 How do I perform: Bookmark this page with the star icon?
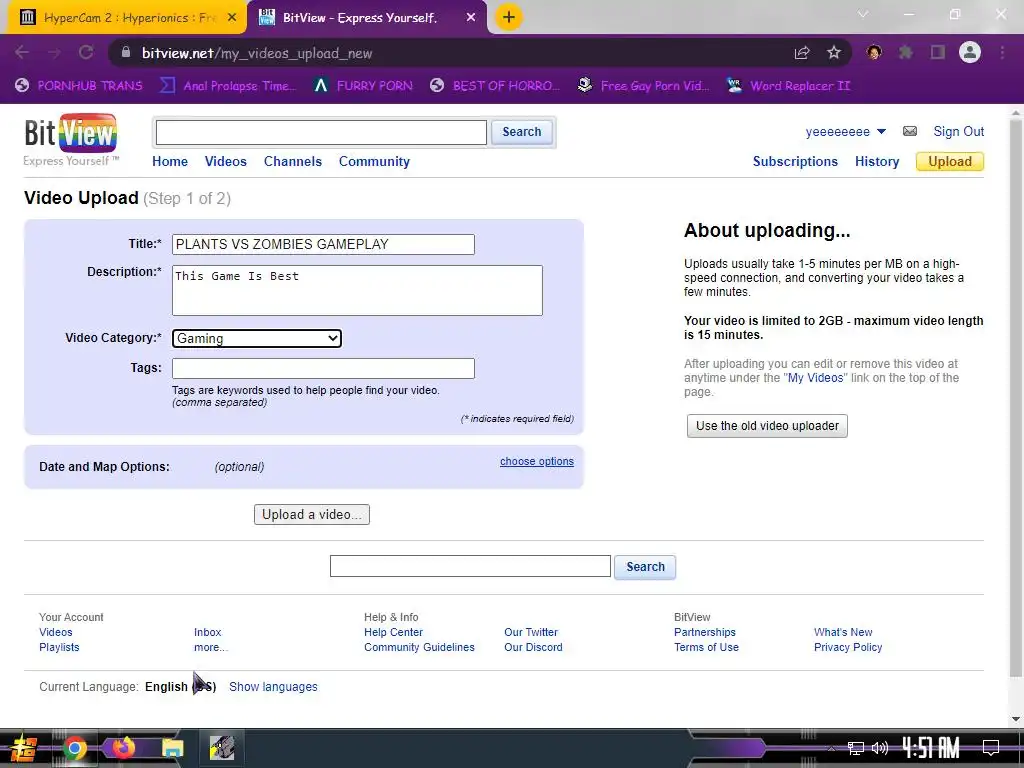pyautogui.click(x=834, y=53)
